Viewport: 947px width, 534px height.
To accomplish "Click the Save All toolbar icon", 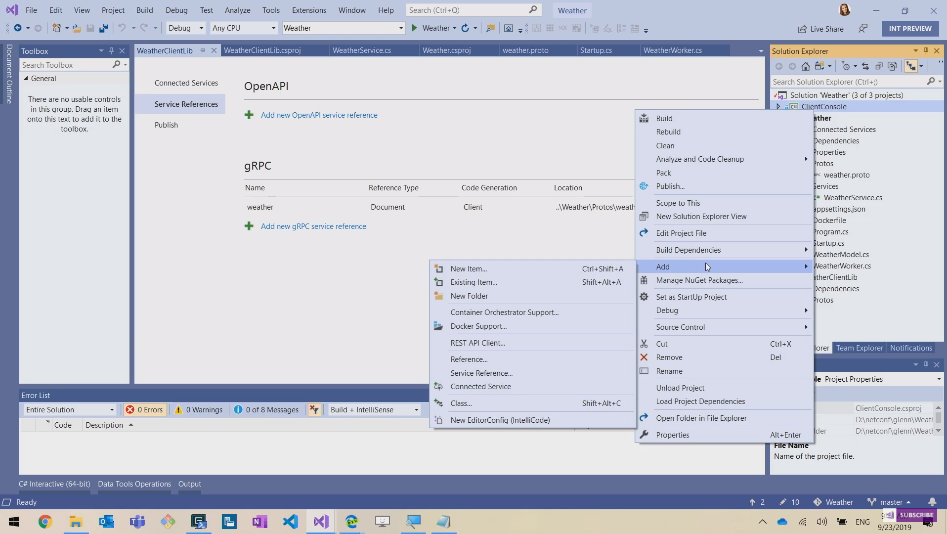I will click(x=104, y=28).
